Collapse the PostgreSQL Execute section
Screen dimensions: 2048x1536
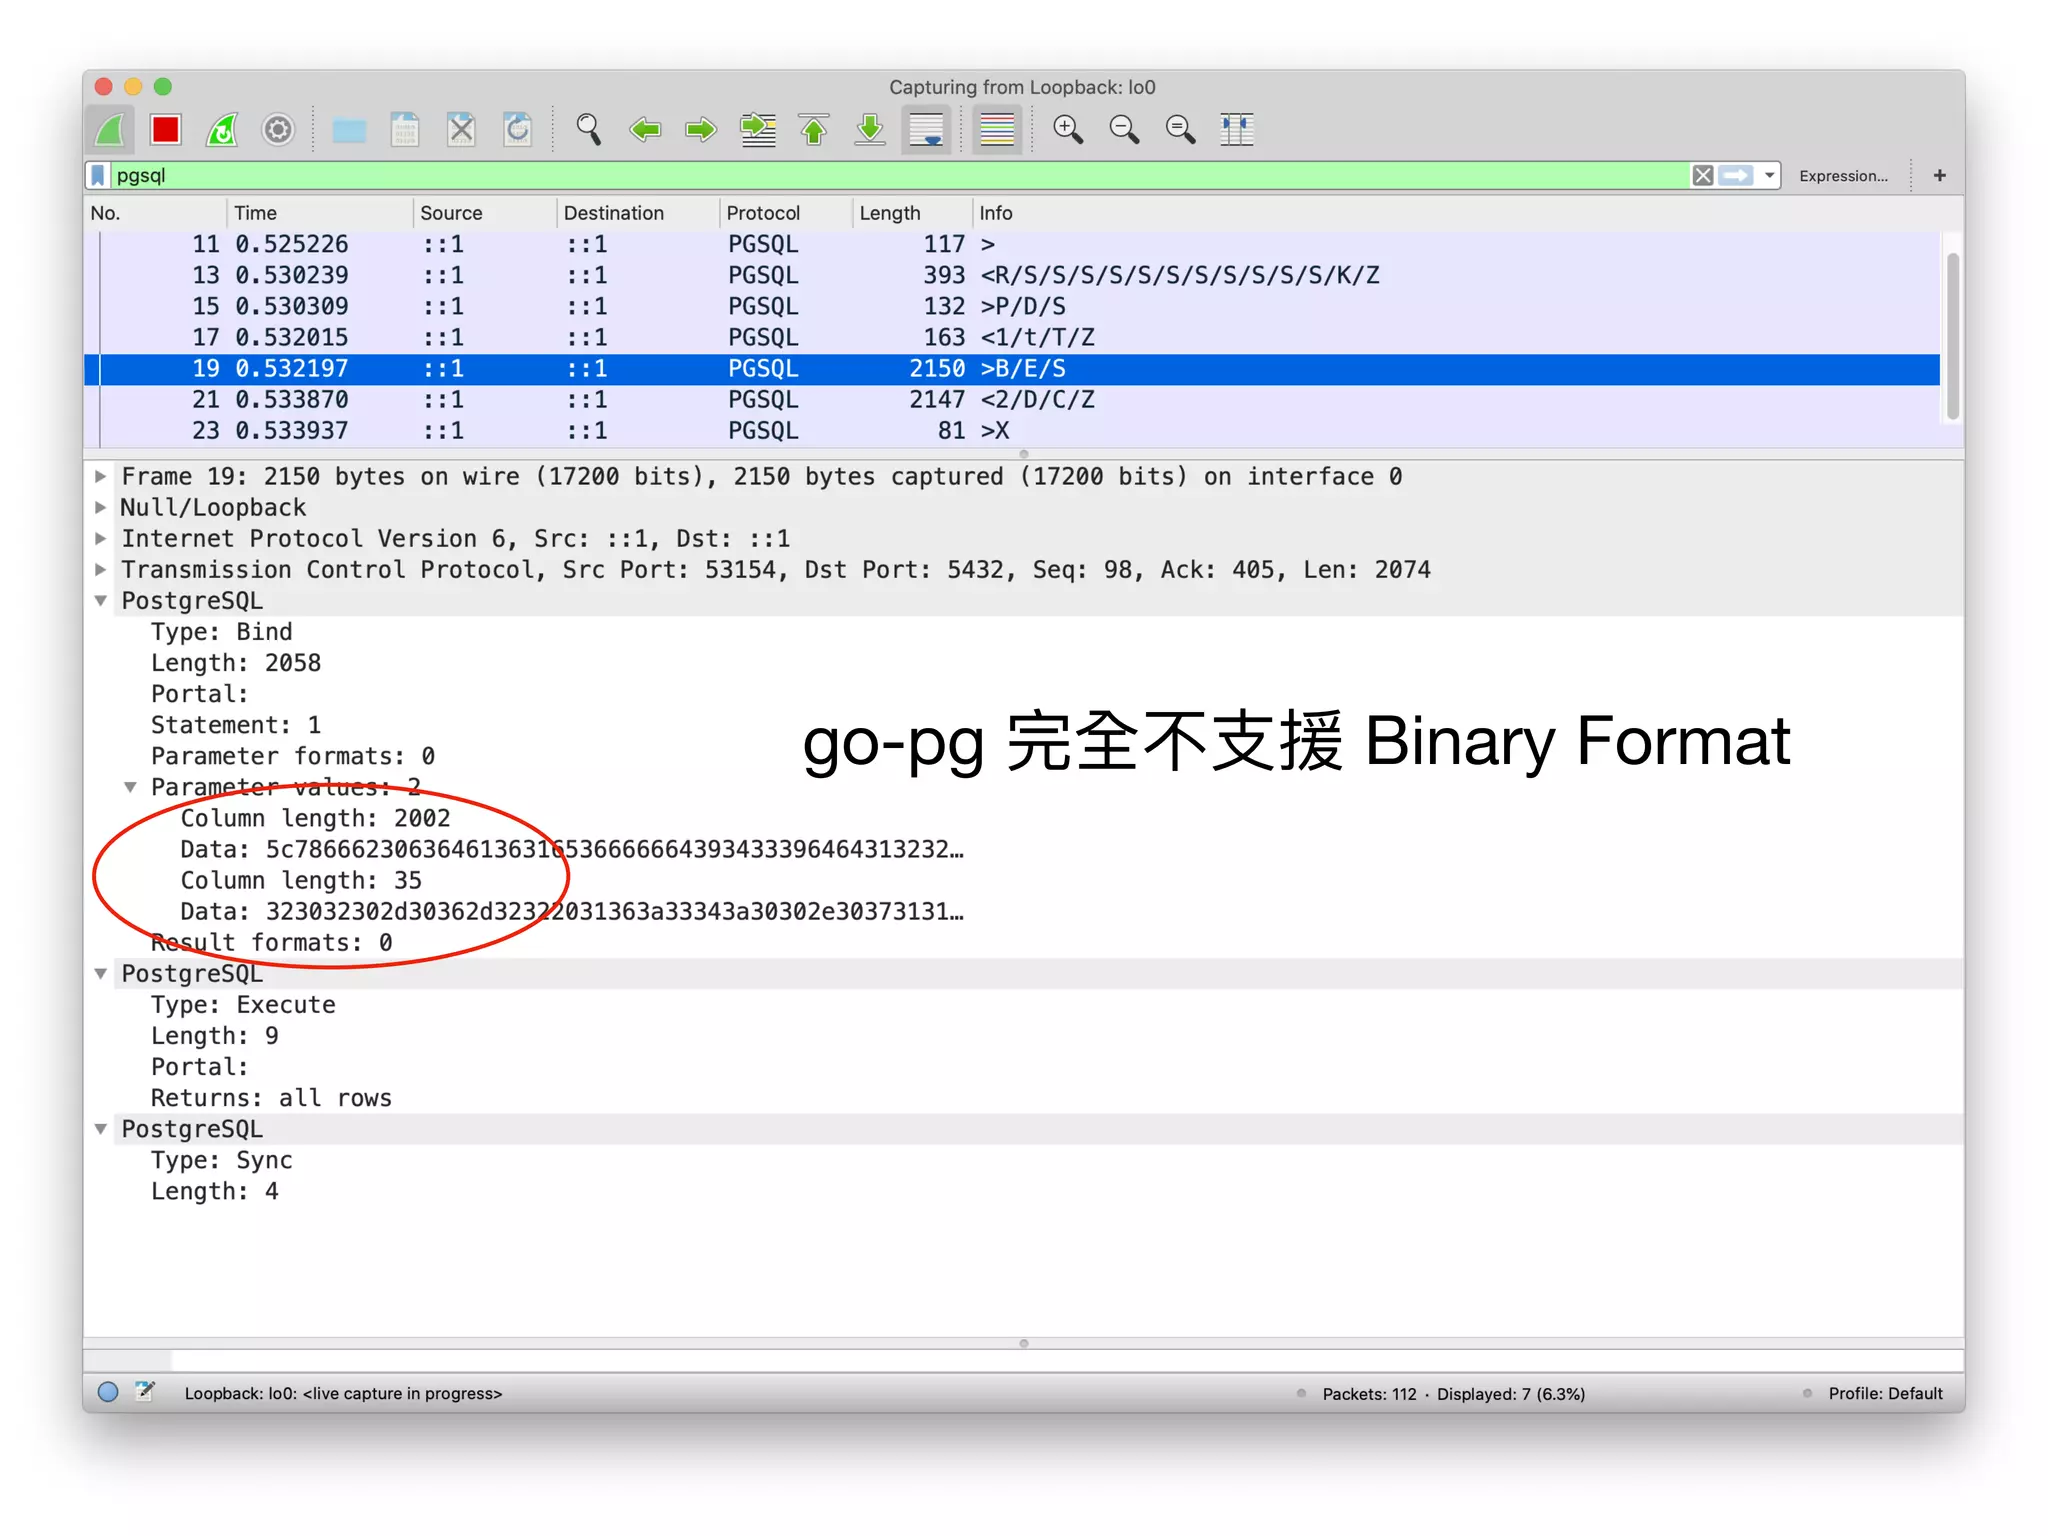(x=101, y=974)
